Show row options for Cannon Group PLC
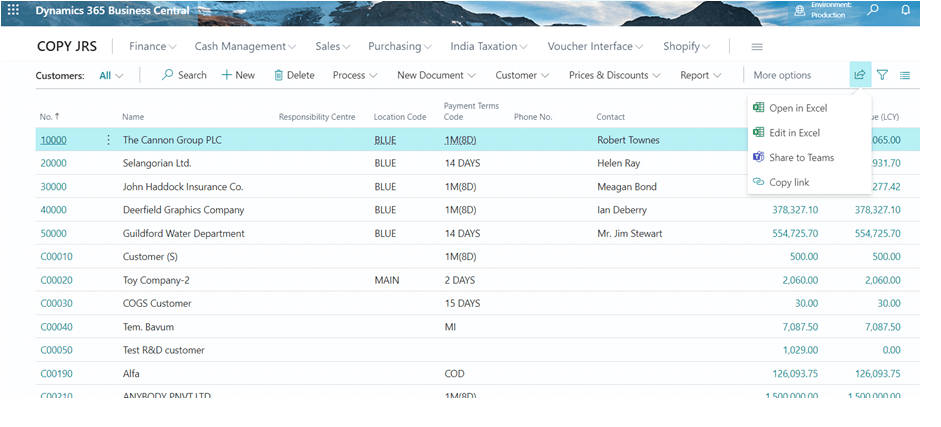Image resolution: width=941 pixels, height=427 pixels. click(x=108, y=140)
